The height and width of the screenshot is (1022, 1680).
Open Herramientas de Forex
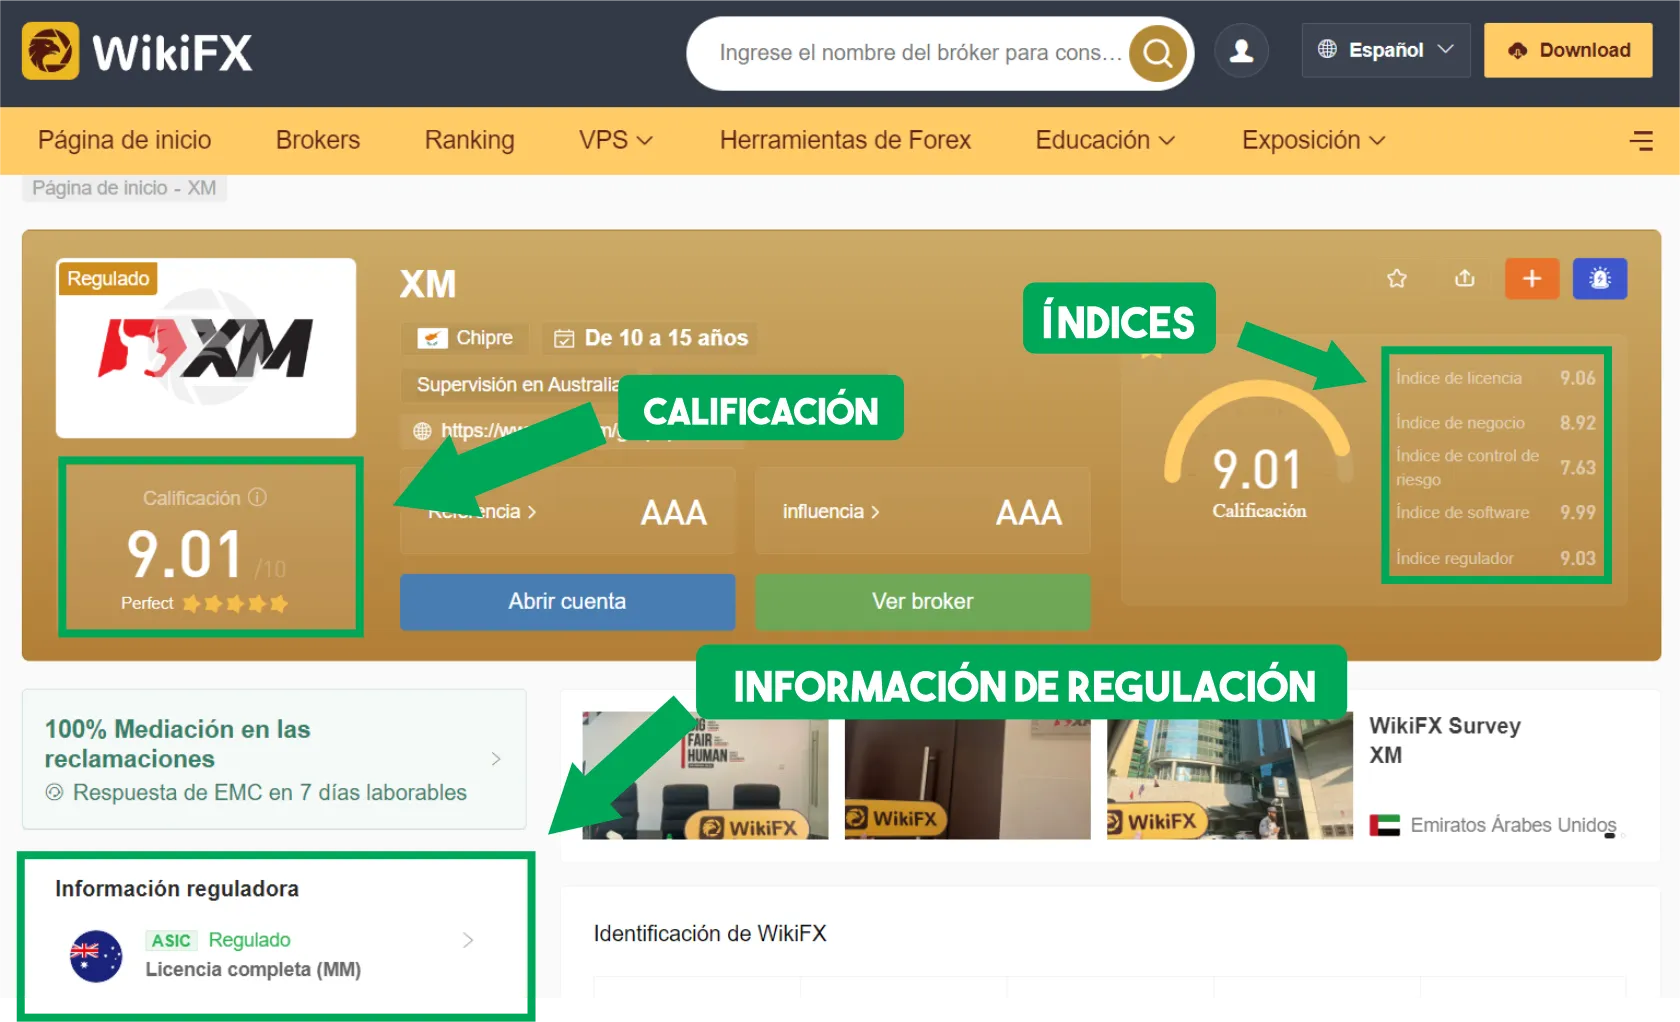pyautogui.click(x=845, y=140)
